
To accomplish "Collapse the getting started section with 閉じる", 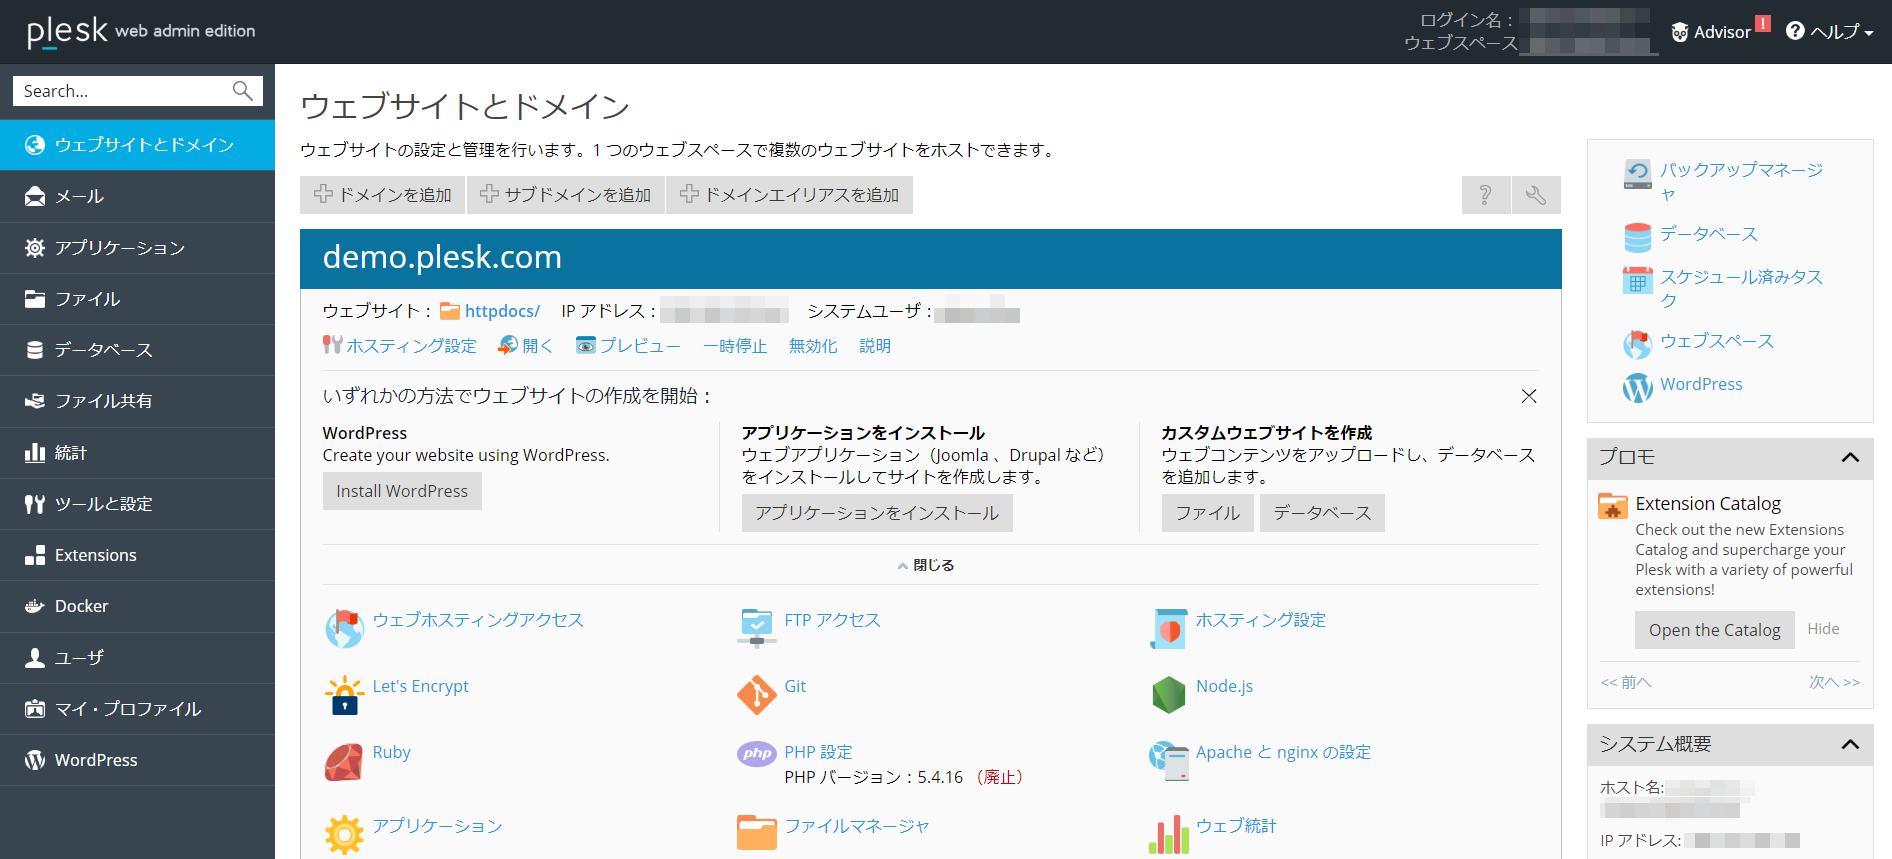I will click(x=926, y=565).
